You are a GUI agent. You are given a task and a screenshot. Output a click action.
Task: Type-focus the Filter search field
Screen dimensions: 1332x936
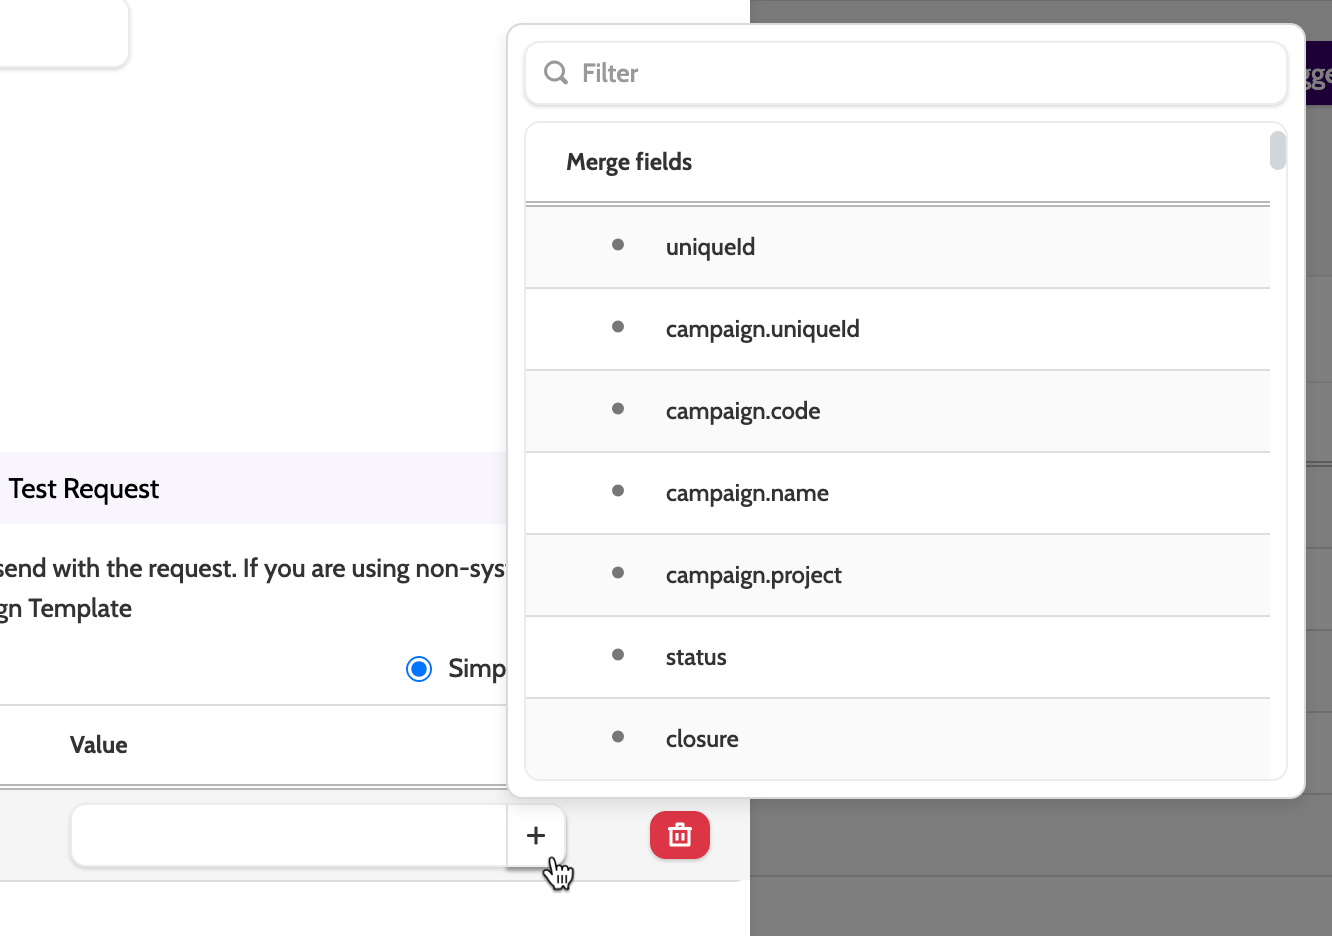pos(920,73)
